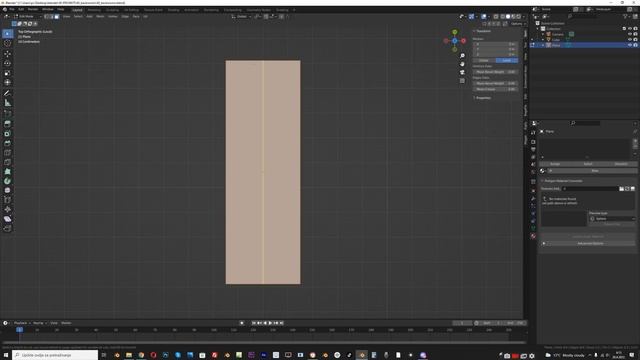
Task: Select the Extrude Region tool
Action: click(x=7, y=123)
